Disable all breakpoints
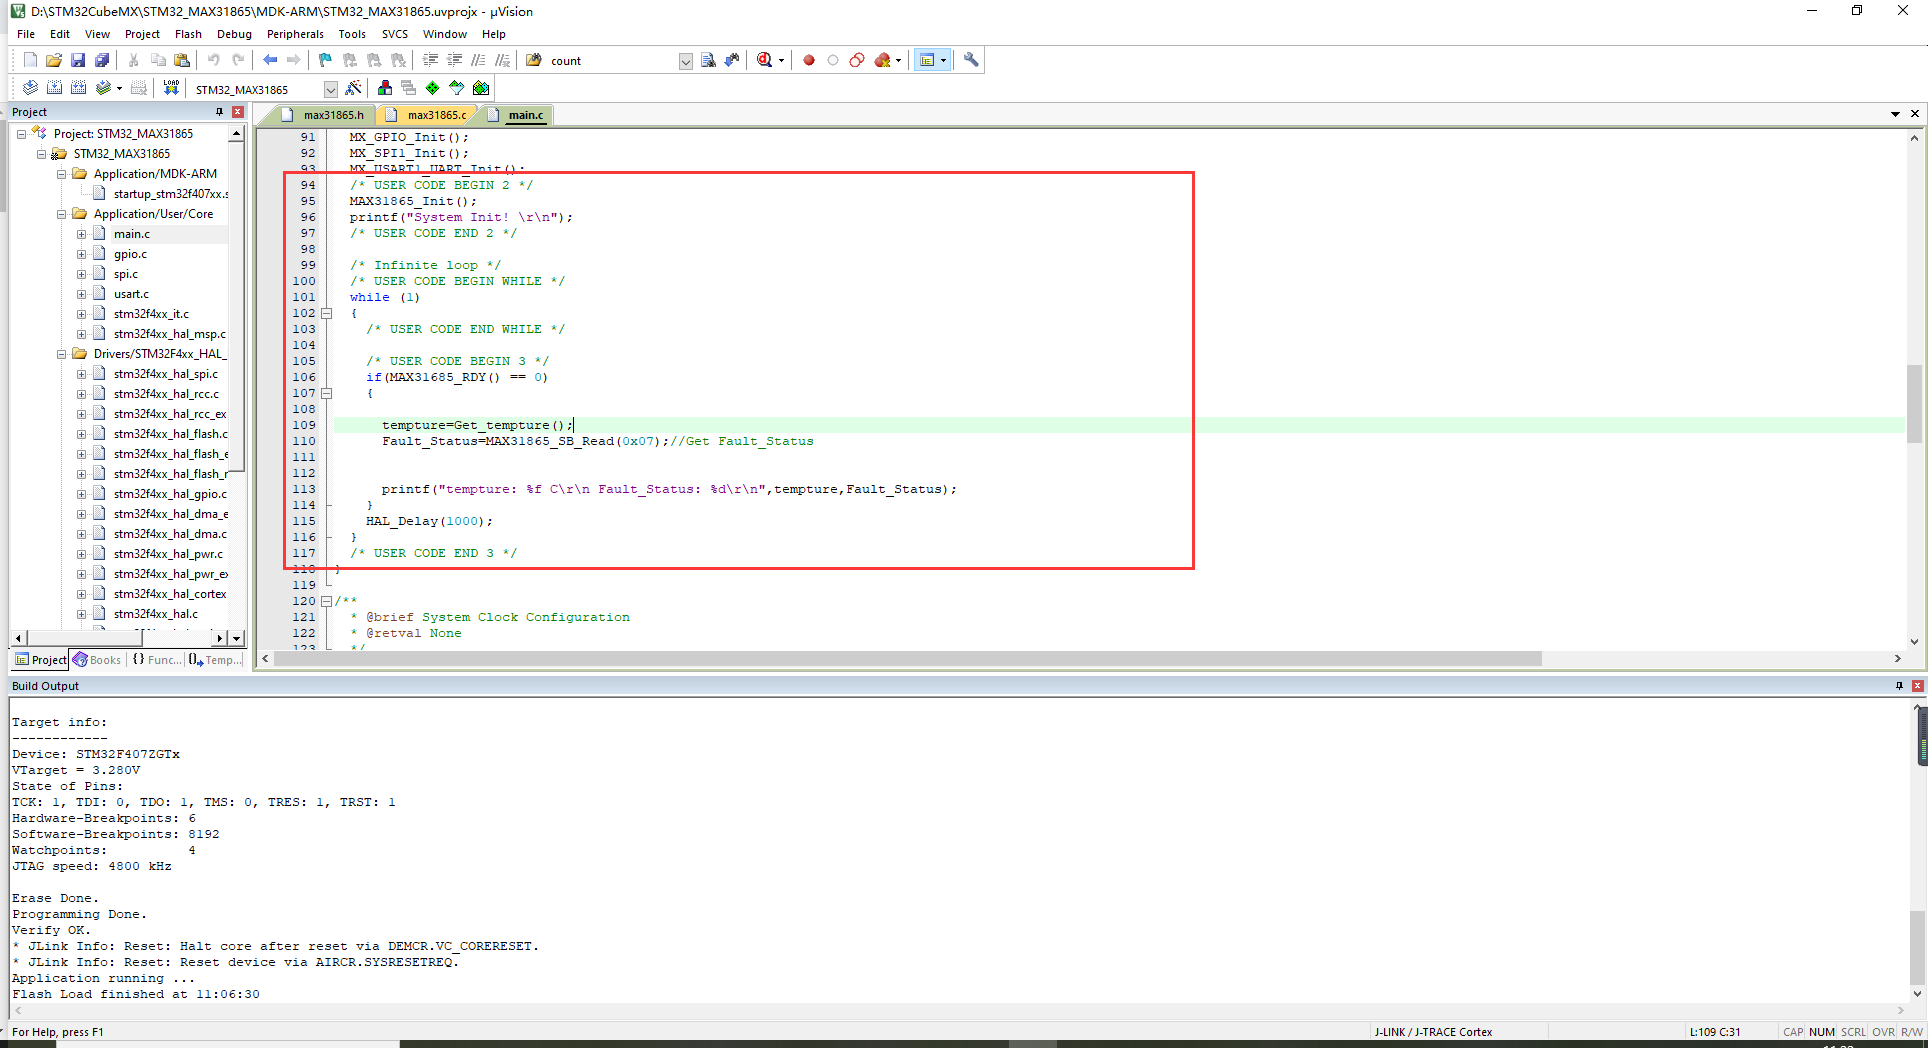This screenshot has height=1048, width=1928. coord(857,60)
